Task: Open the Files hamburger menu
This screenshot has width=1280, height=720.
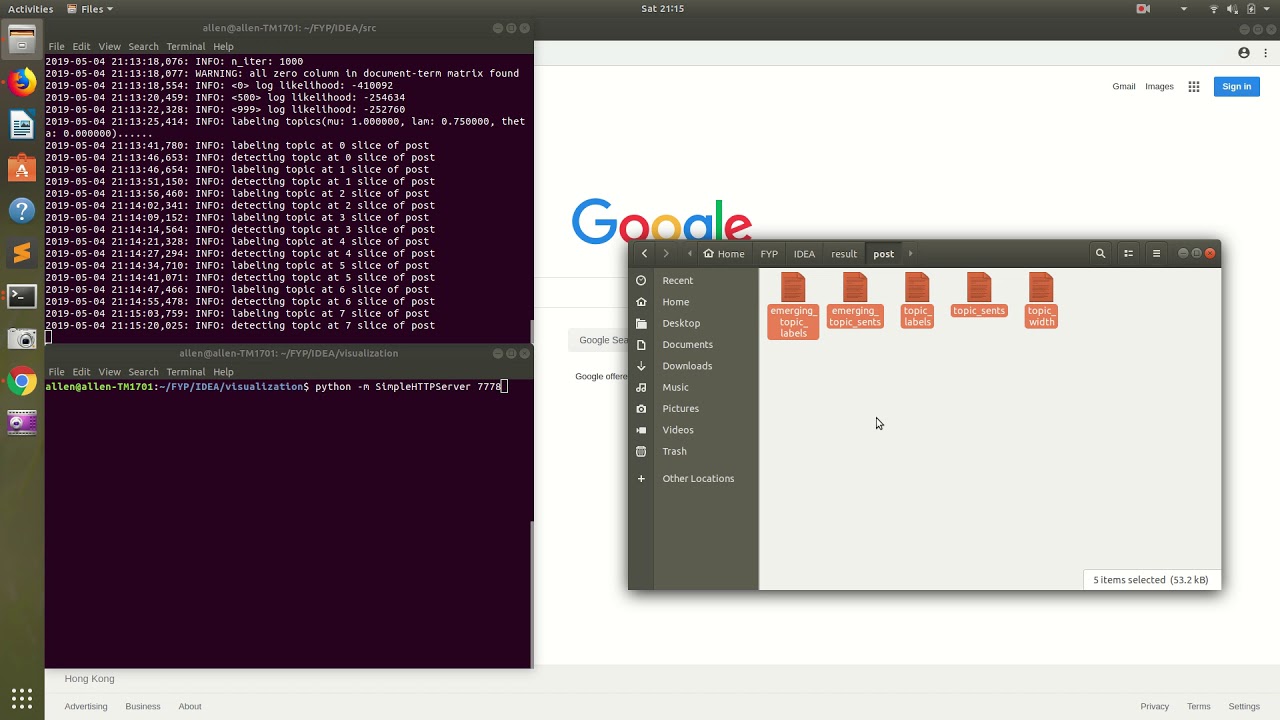Action: point(1156,254)
